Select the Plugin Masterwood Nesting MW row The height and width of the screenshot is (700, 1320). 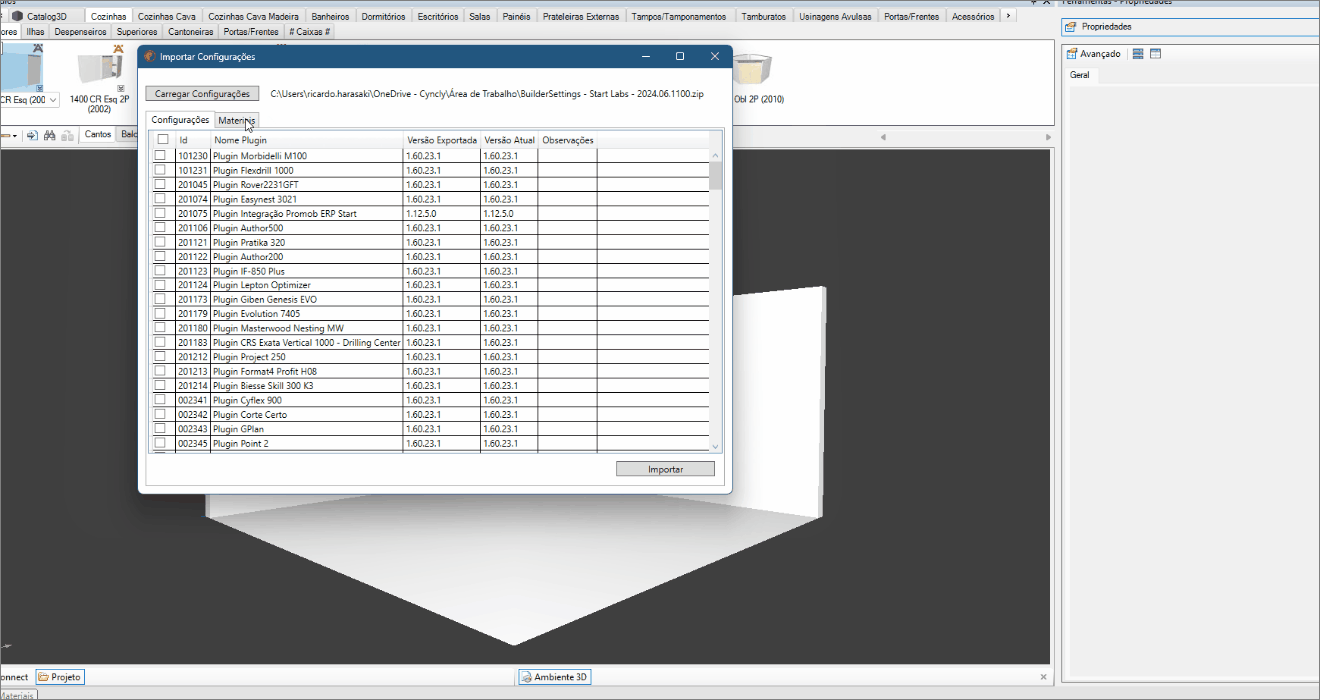tap(432, 328)
